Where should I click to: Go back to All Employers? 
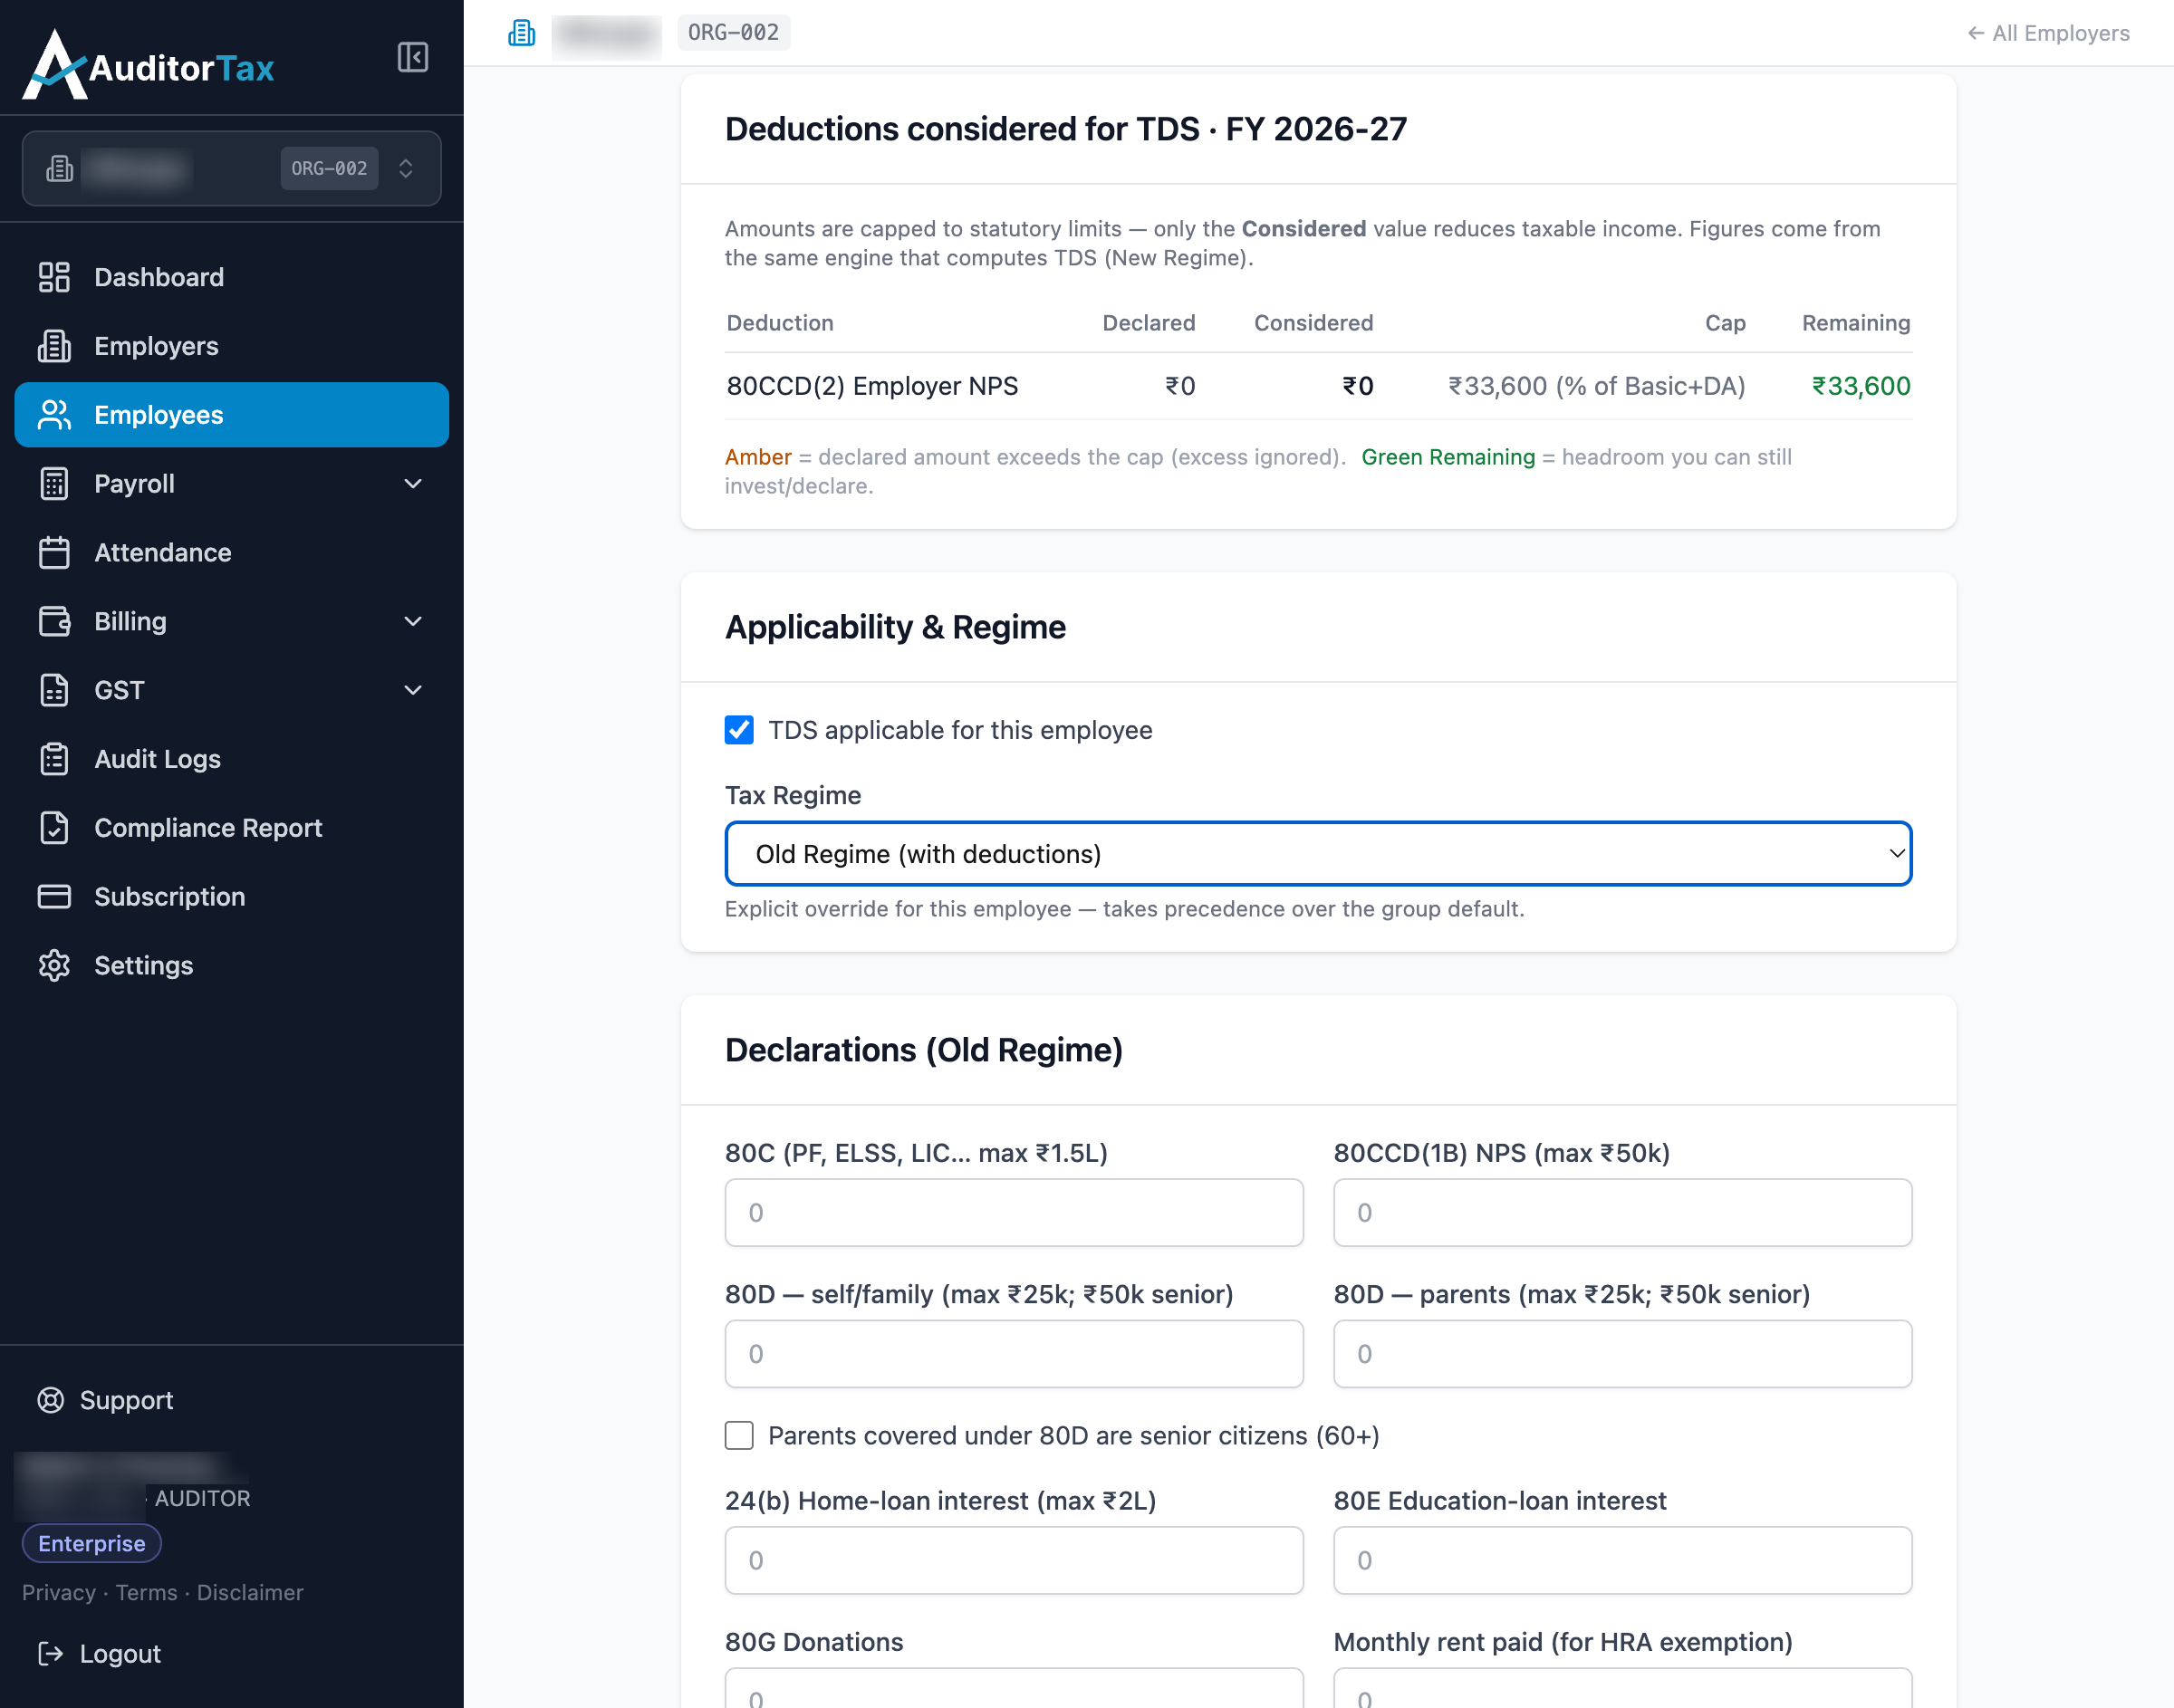(x=2047, y=33)
